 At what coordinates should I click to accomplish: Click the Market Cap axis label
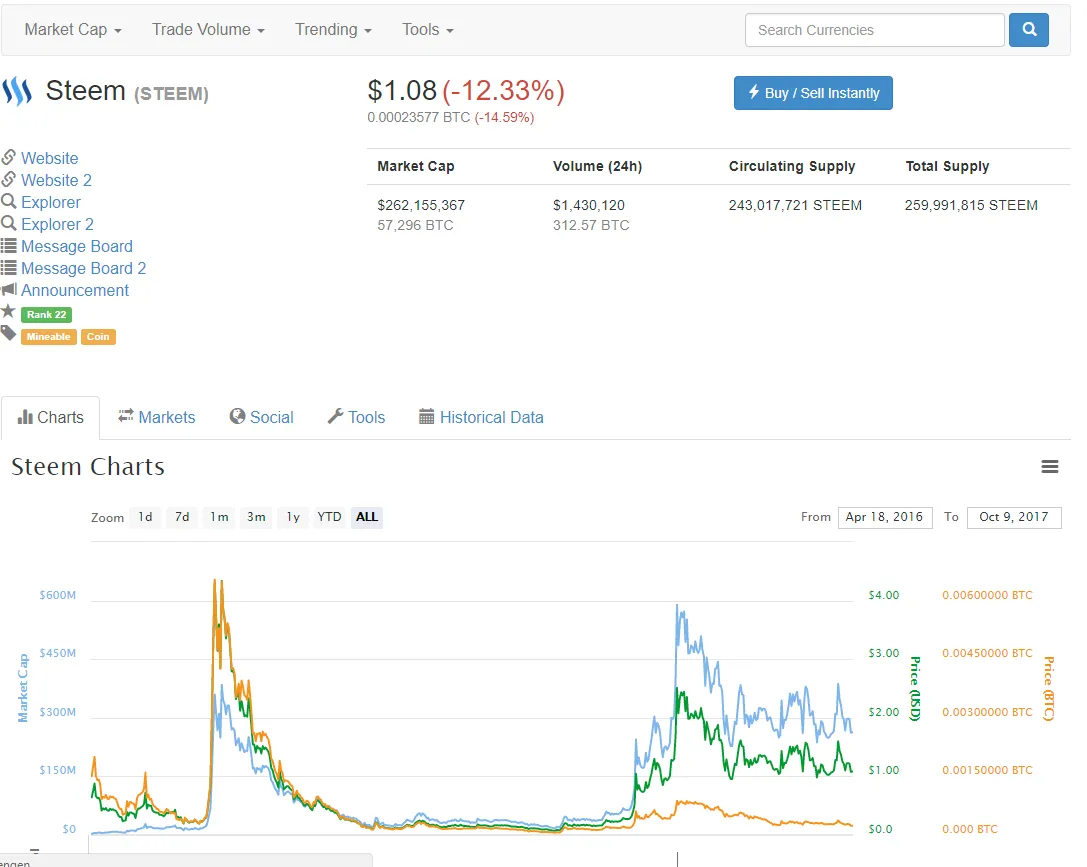click(23, 688)
